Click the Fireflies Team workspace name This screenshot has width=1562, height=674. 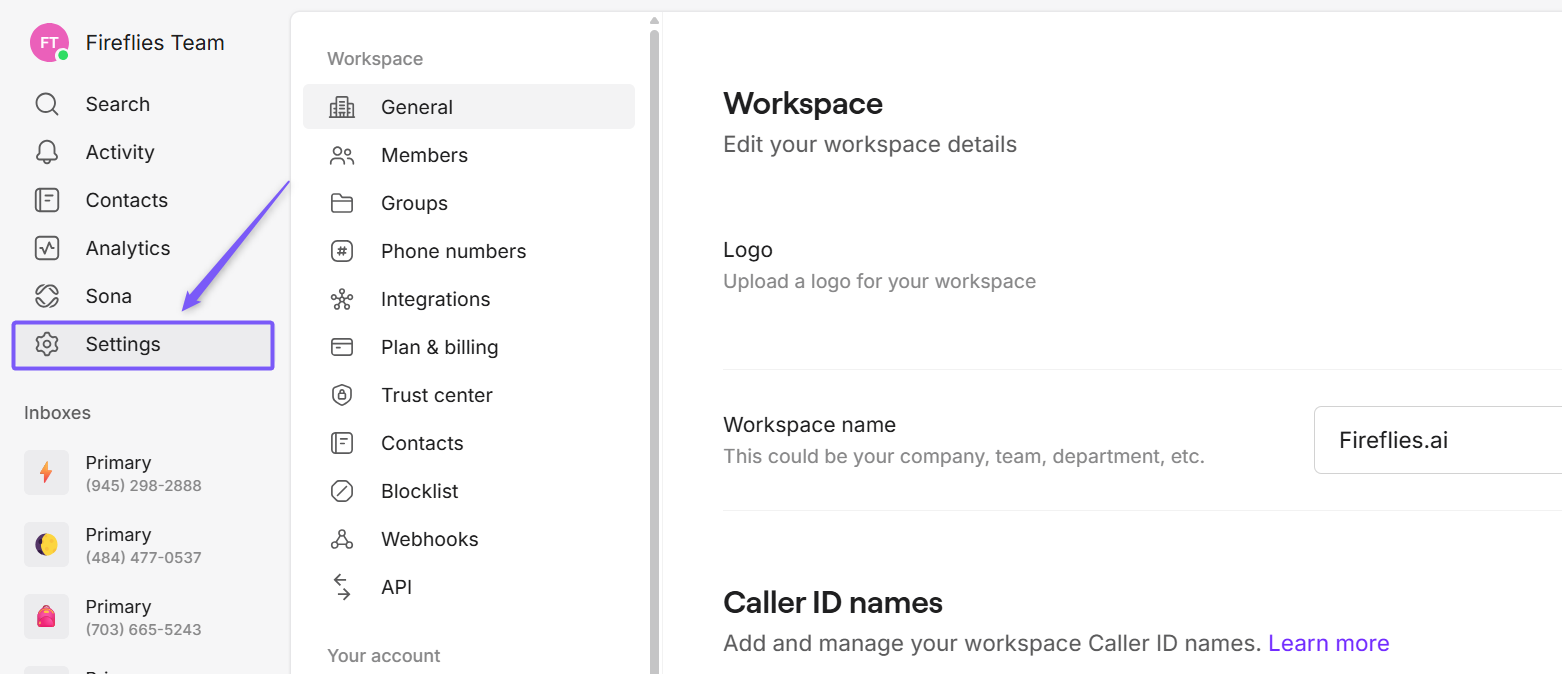[155, 43]
